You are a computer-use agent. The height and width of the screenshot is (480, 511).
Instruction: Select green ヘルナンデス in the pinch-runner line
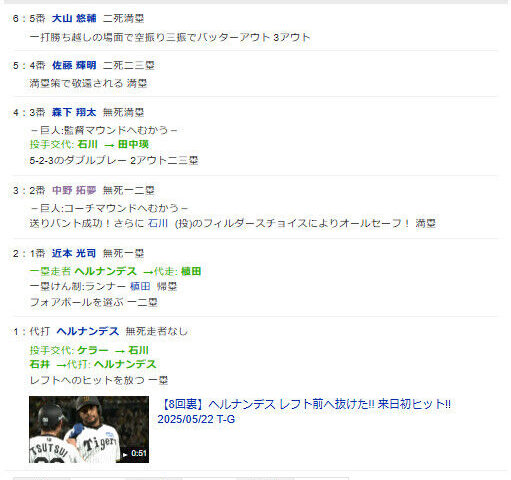pos(106,271)
